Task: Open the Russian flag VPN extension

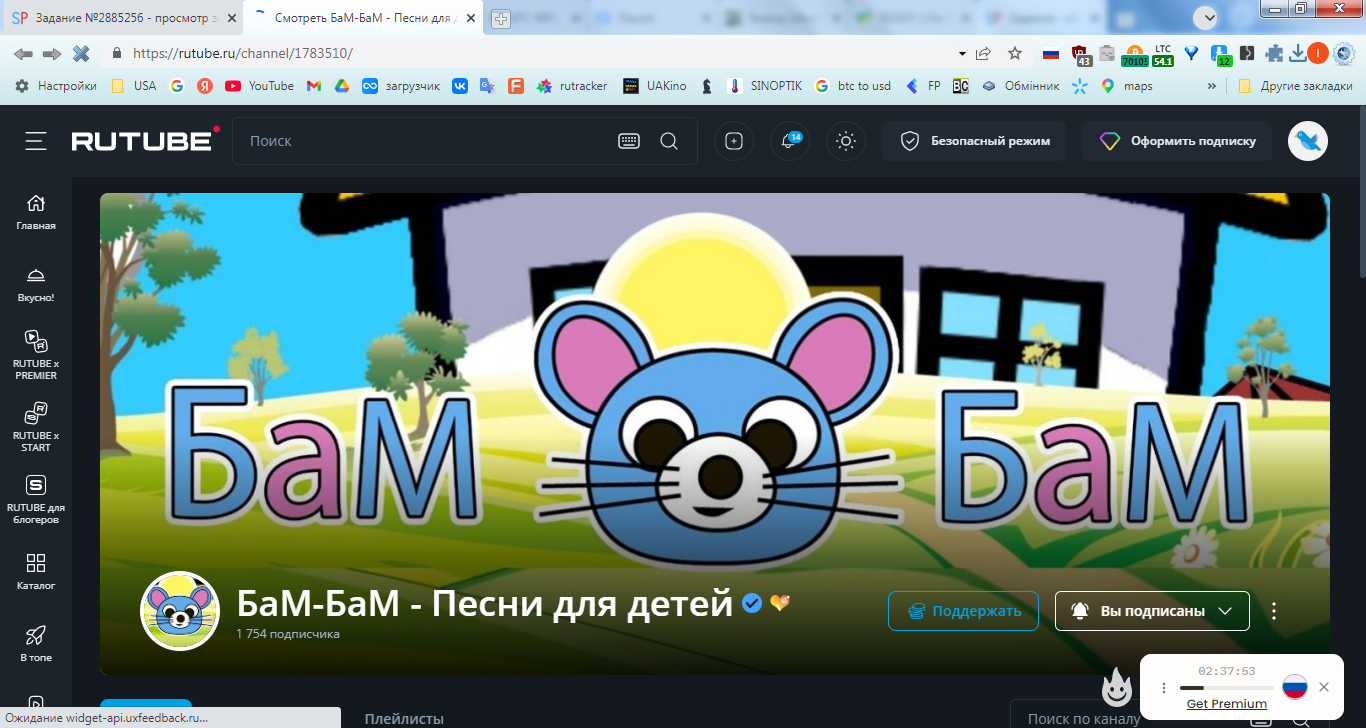Action: 1050,53
